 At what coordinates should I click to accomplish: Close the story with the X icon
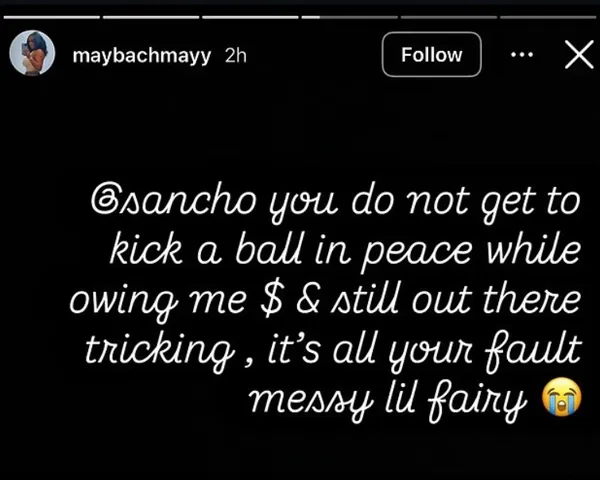578,55
